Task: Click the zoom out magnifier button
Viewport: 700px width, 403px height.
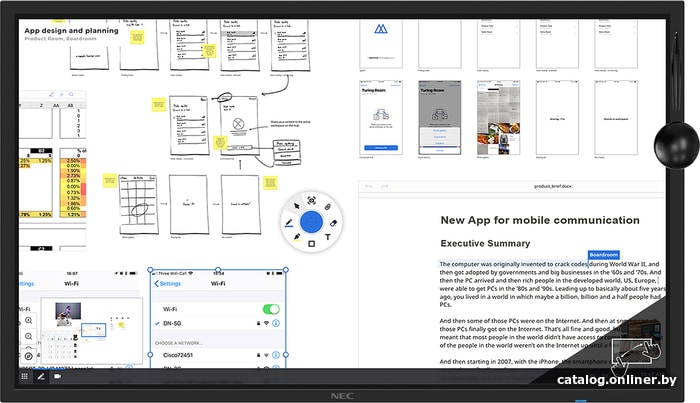Action: coord(29,337)
